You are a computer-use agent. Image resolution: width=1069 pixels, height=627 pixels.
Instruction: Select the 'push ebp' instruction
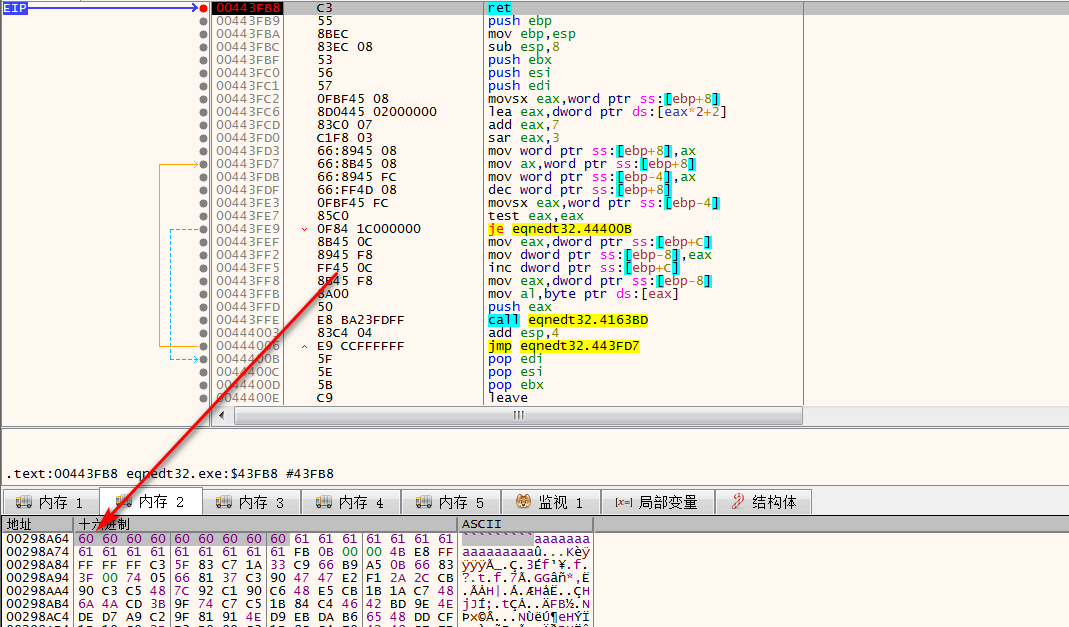(520, 21)
